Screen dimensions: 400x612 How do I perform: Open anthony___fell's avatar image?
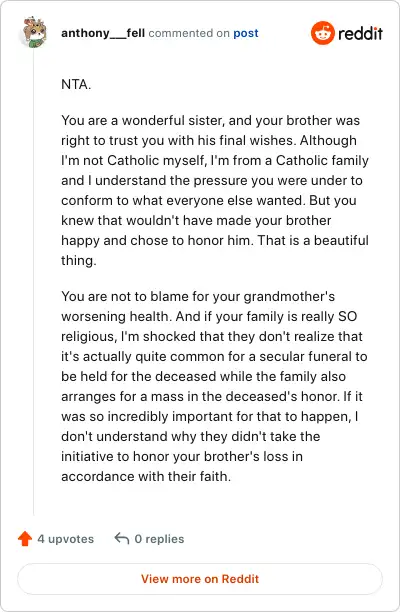point(34,32)
